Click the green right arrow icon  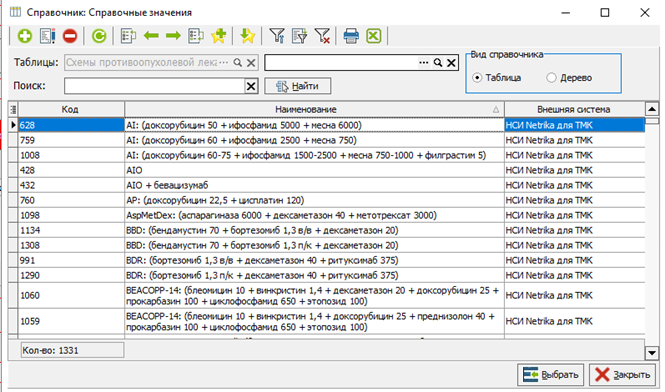(x=173, y=36)
